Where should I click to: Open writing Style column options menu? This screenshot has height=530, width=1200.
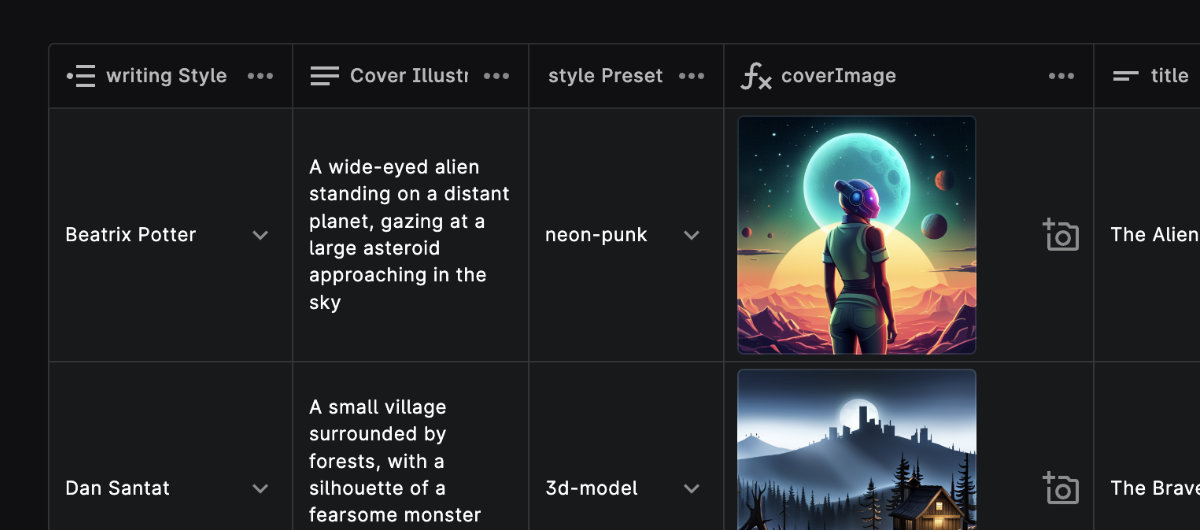click(260, 76)
